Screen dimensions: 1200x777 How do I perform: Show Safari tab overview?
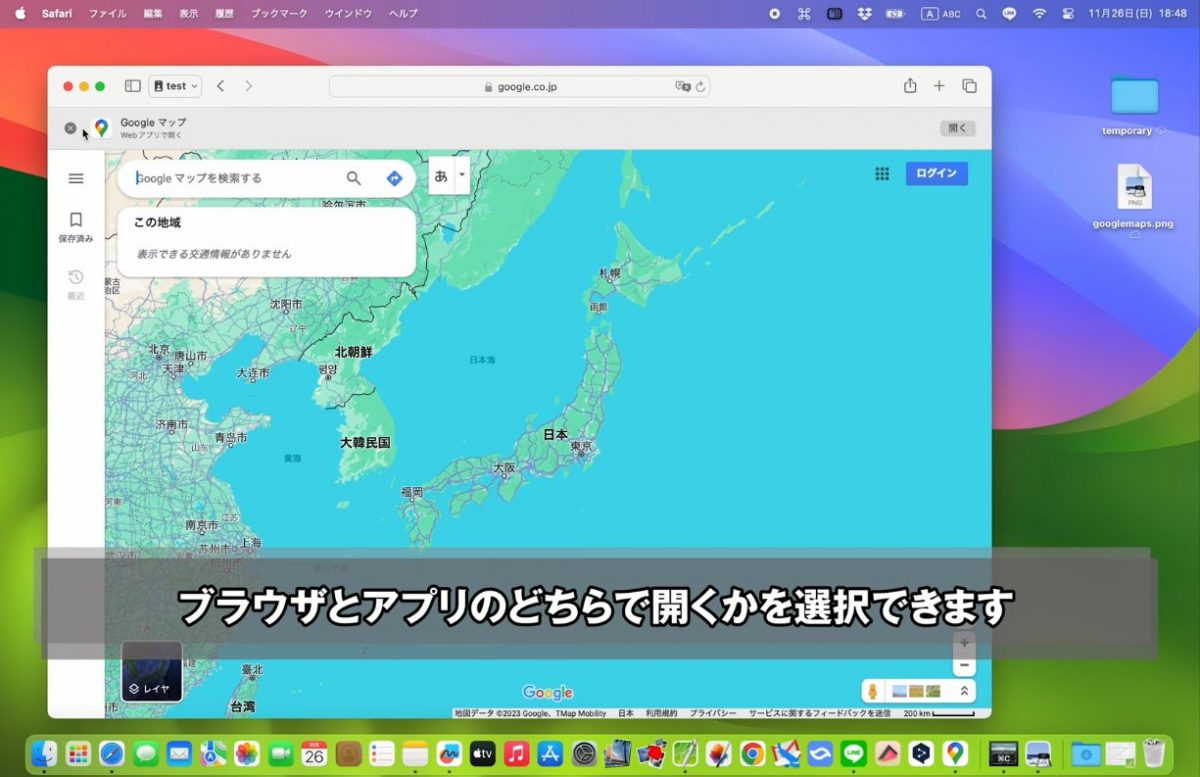[969, 86]
